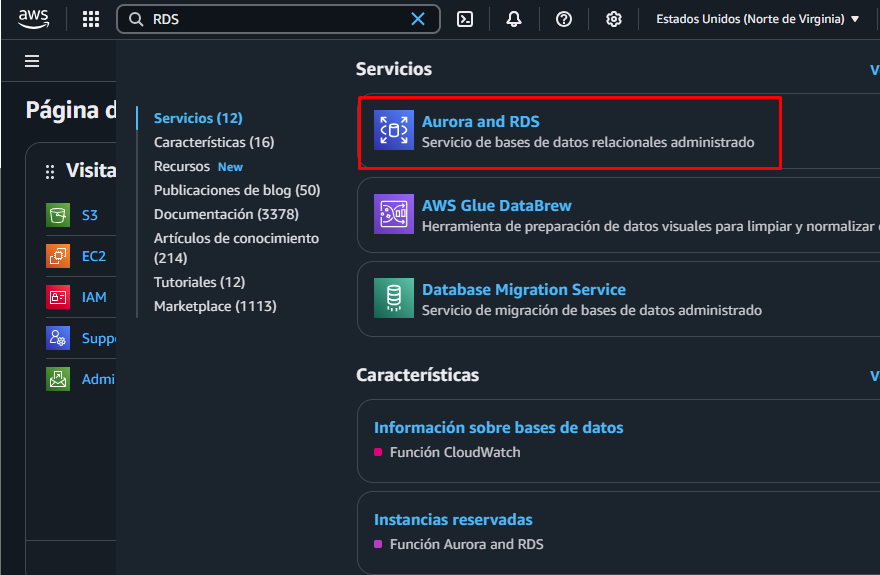Click the Servicio de bases de datos relacionales description
Viewport: 880px width, 575px height.
click(x=588, y=142)
